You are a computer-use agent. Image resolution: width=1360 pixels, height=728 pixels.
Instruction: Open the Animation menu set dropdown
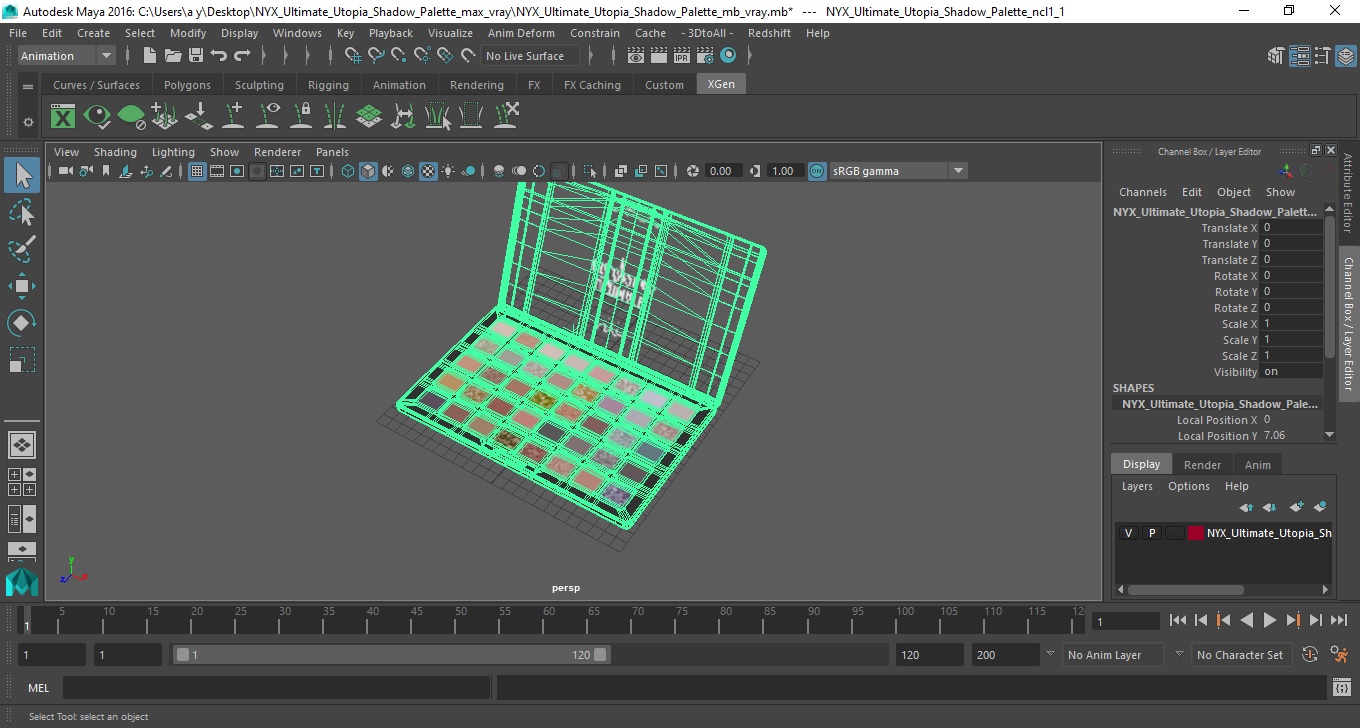pyautogui.click(x=66, y=56)
